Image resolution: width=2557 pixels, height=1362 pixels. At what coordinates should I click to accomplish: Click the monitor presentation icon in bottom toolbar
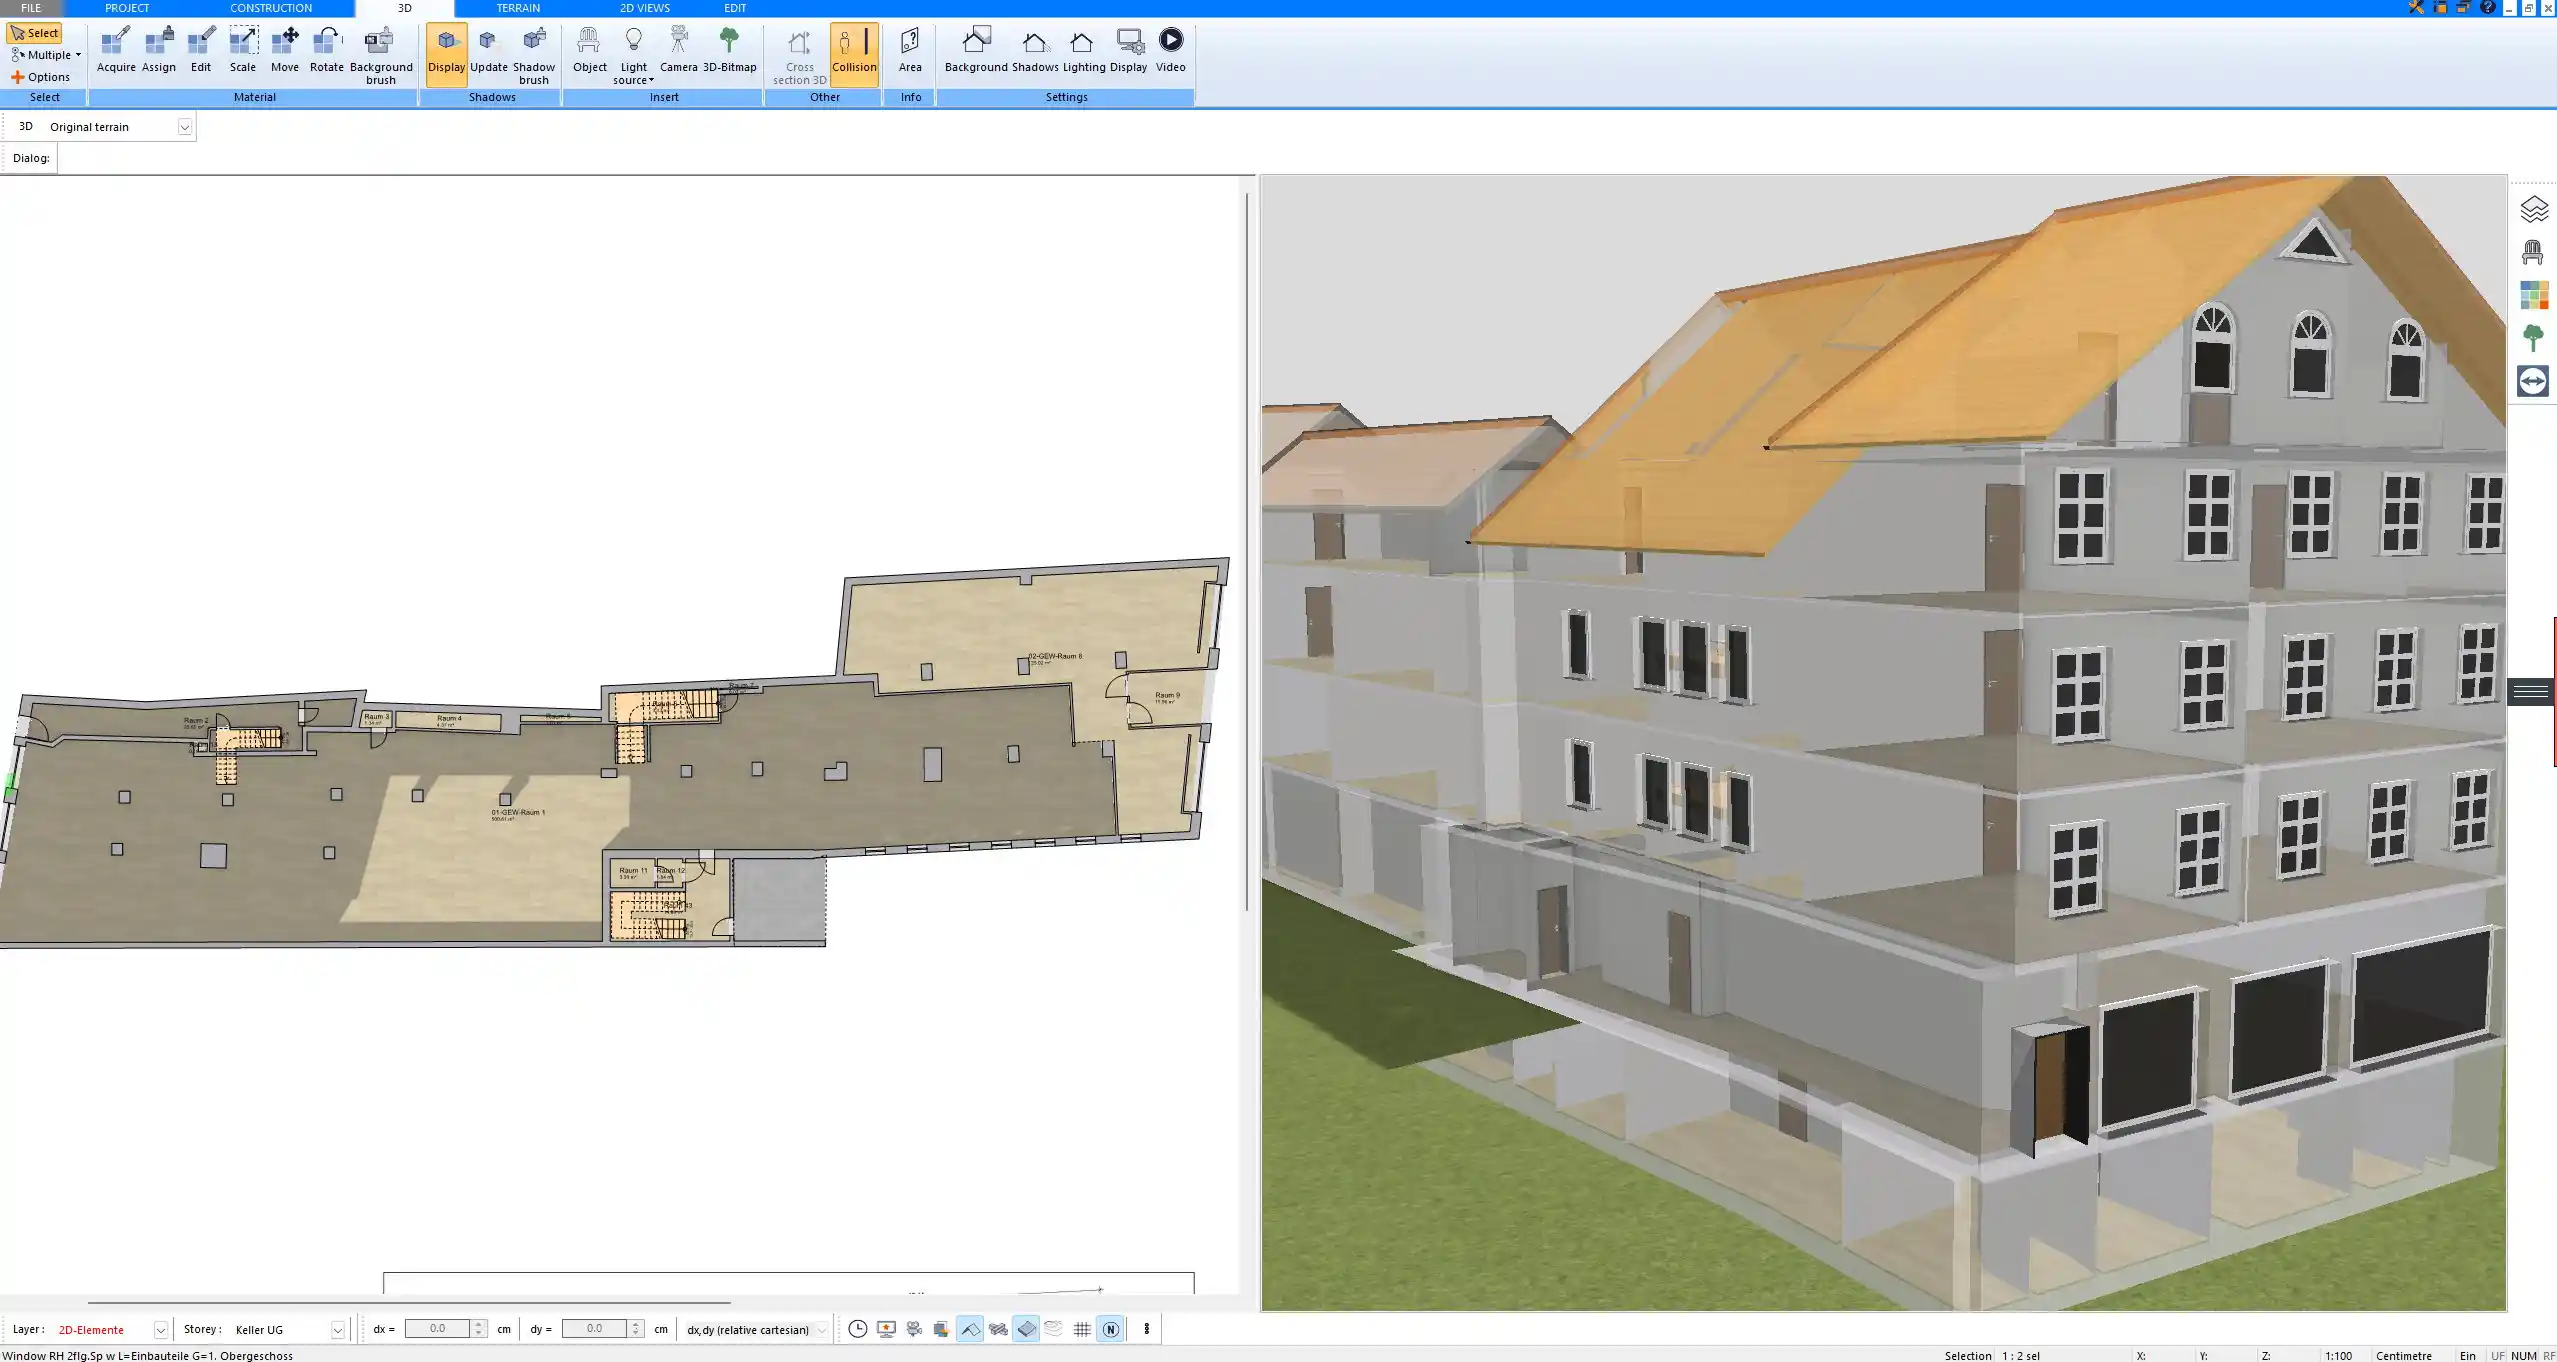(886, 1329)
